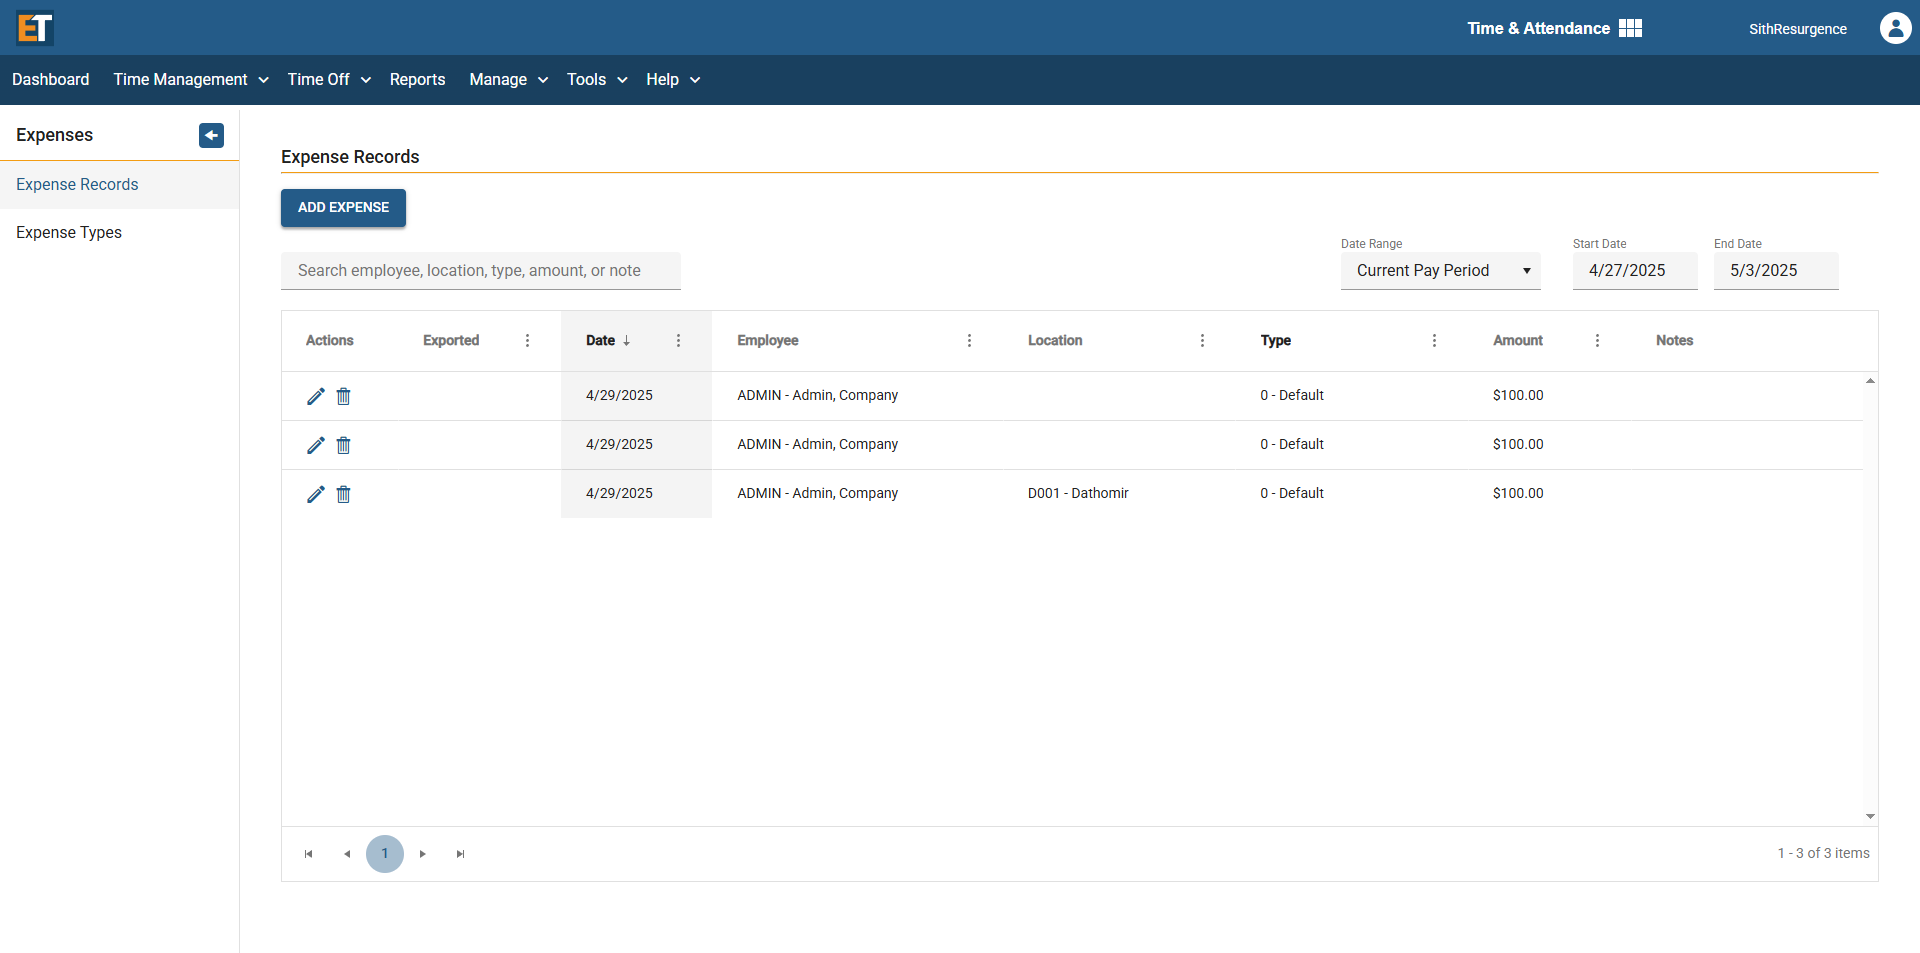Select Expense Types in sidebar
The height and width of the screenshot is (953, 1920).
(x=119, y=233)
